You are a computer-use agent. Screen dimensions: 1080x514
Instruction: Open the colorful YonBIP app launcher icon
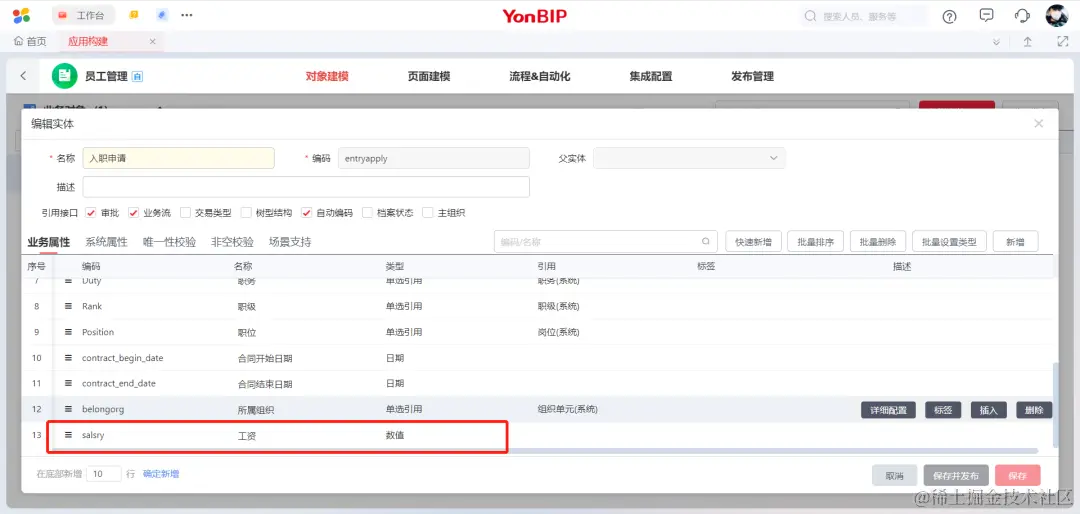(x=21, y=15)
